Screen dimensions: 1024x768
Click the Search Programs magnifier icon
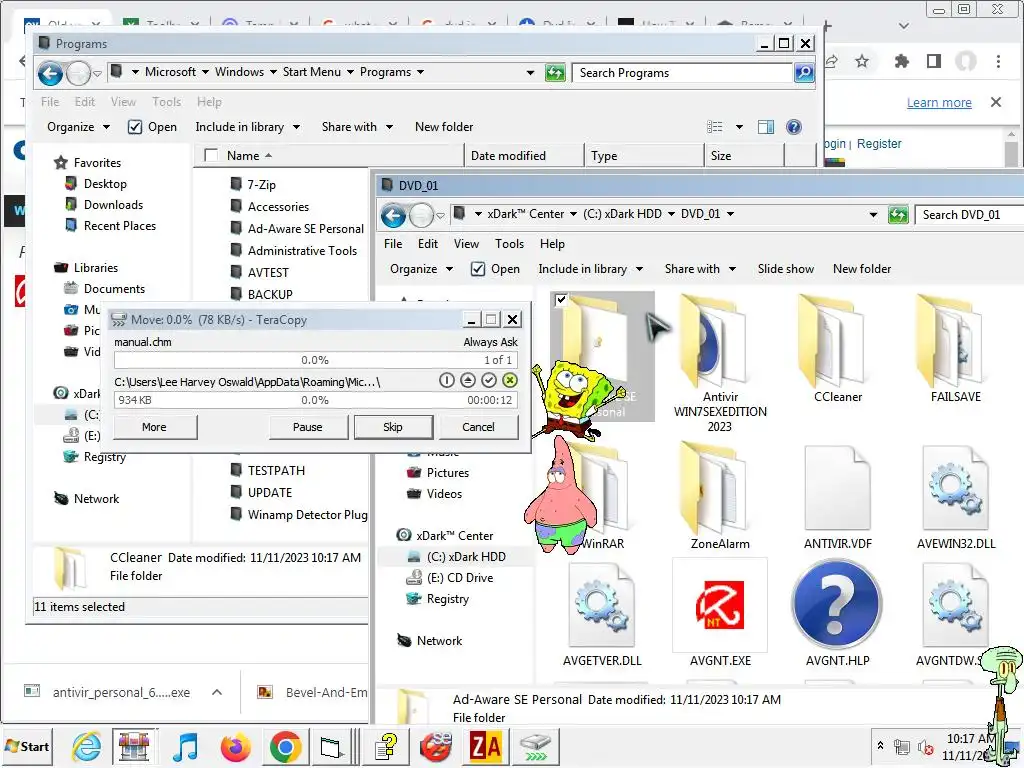point(804,72)
